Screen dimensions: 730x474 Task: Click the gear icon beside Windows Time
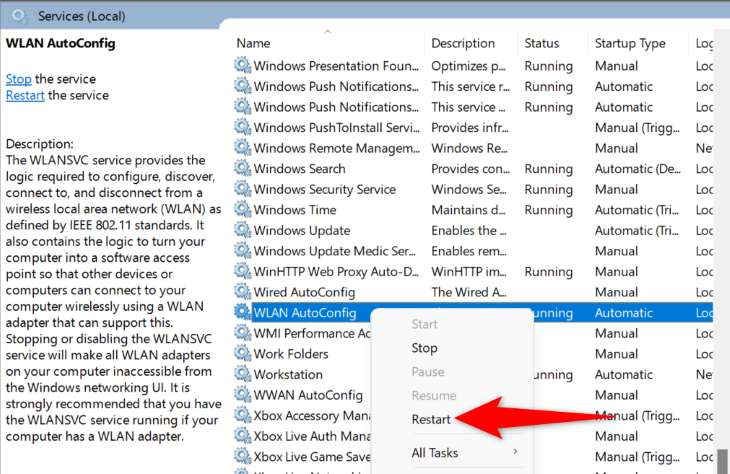pyautogui.click(x=243, y=209)
